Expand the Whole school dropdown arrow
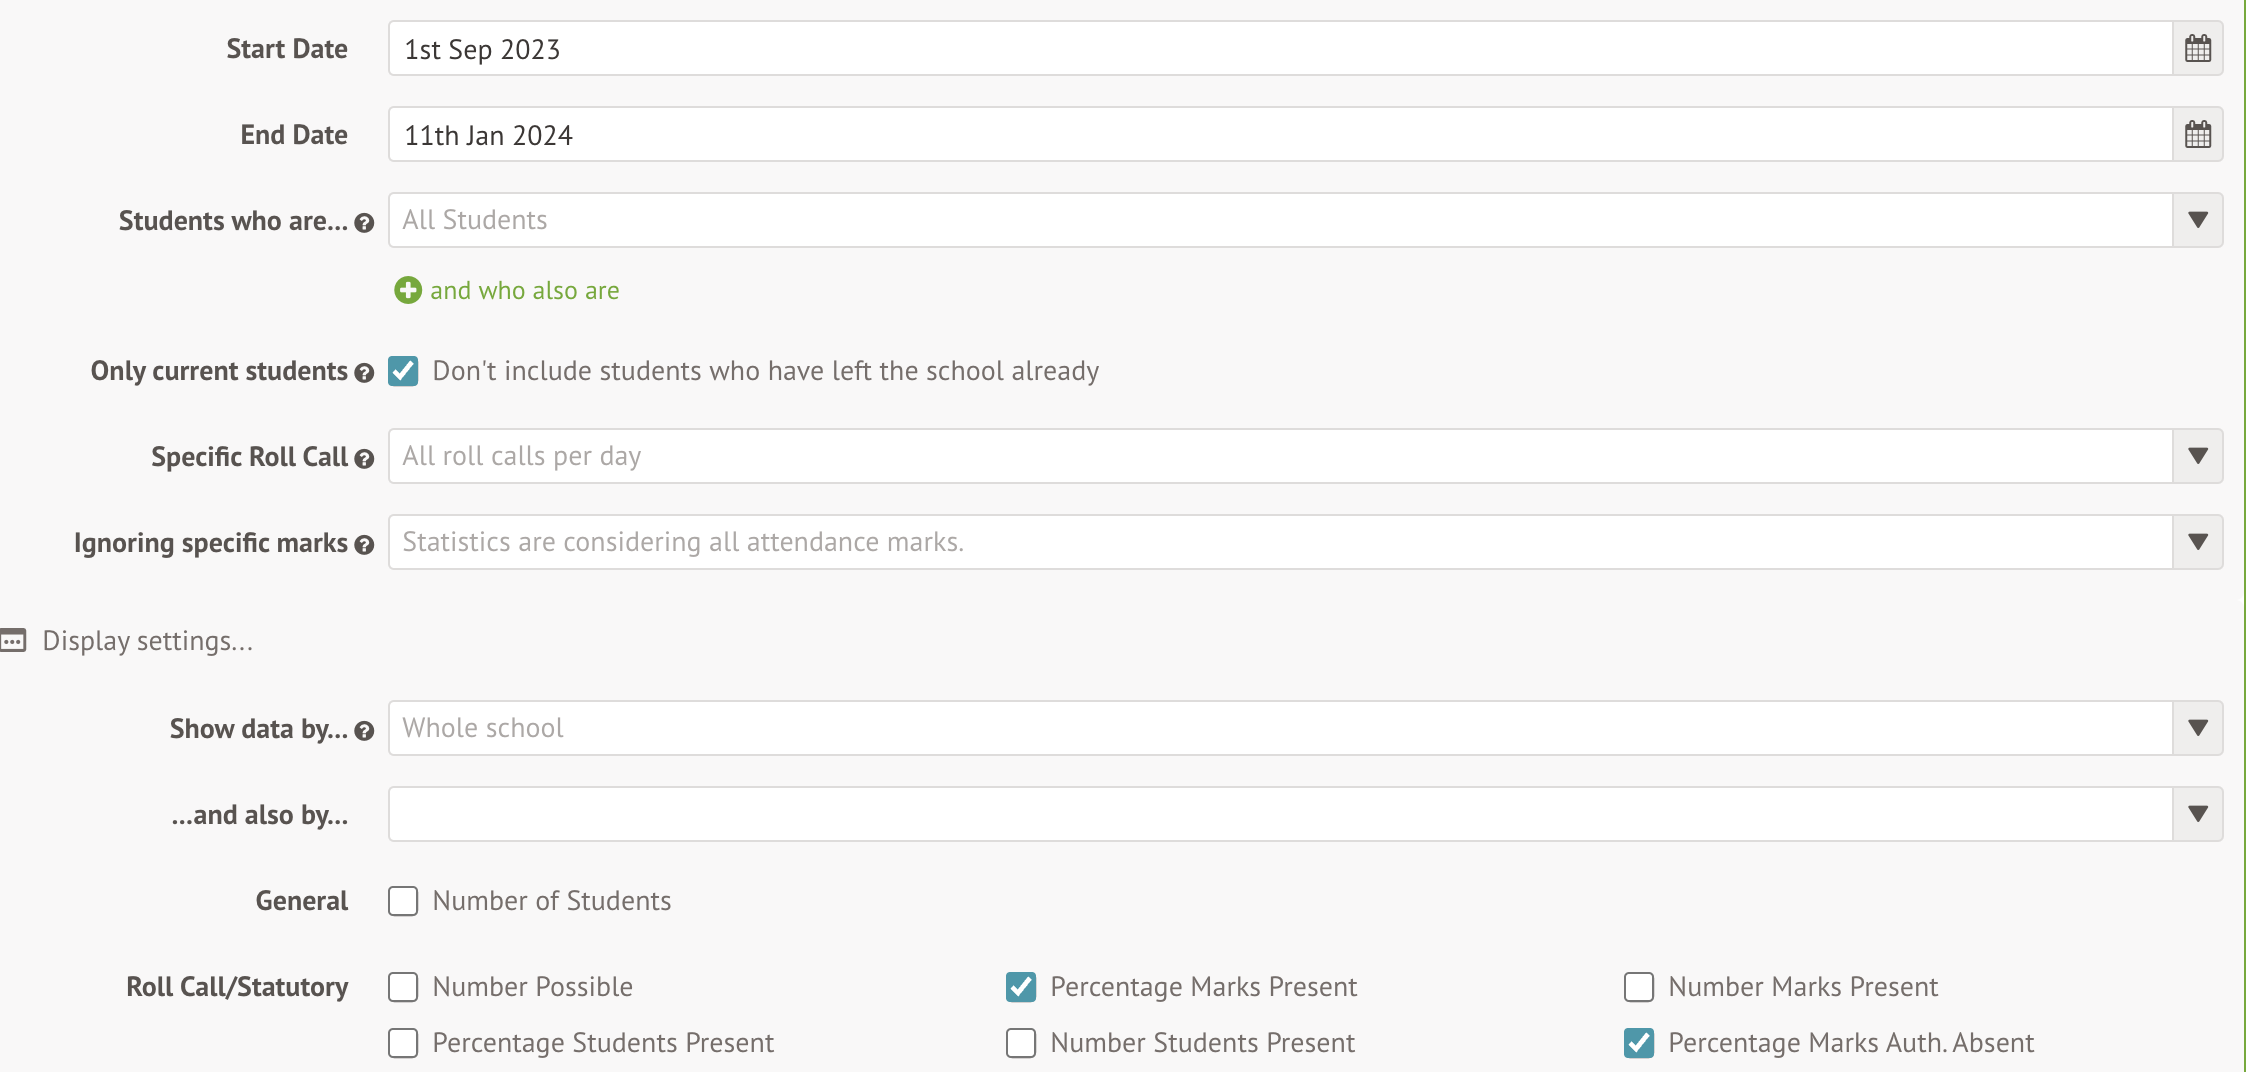The height and width of the screenshot is (1072, 2262). [2197, 729]
